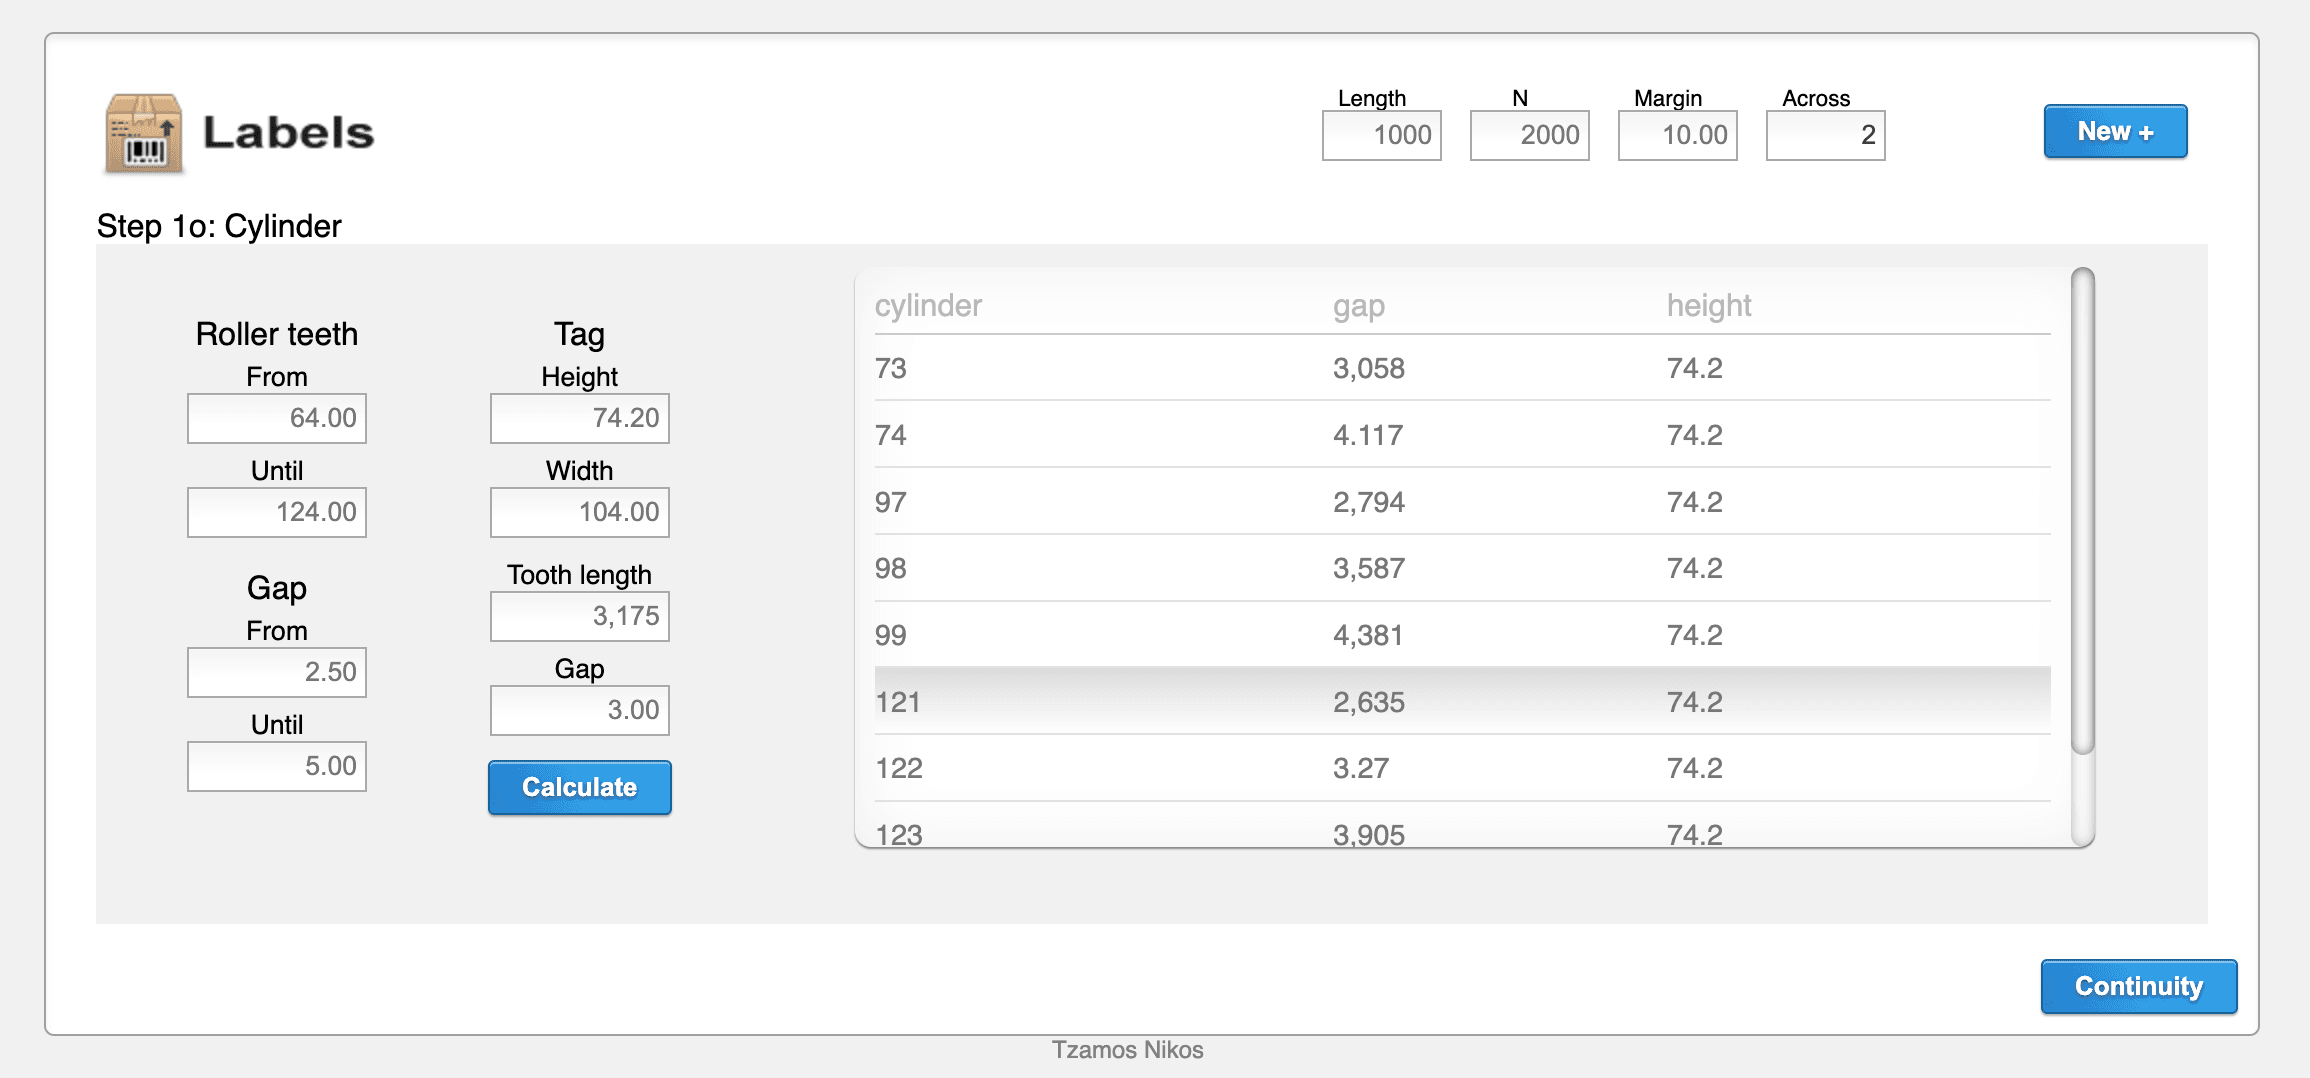Select the Tag Gap field showing 3.00
Image resolution: width=2310 pixels, height=1078 pixels.
coord(579,710)
